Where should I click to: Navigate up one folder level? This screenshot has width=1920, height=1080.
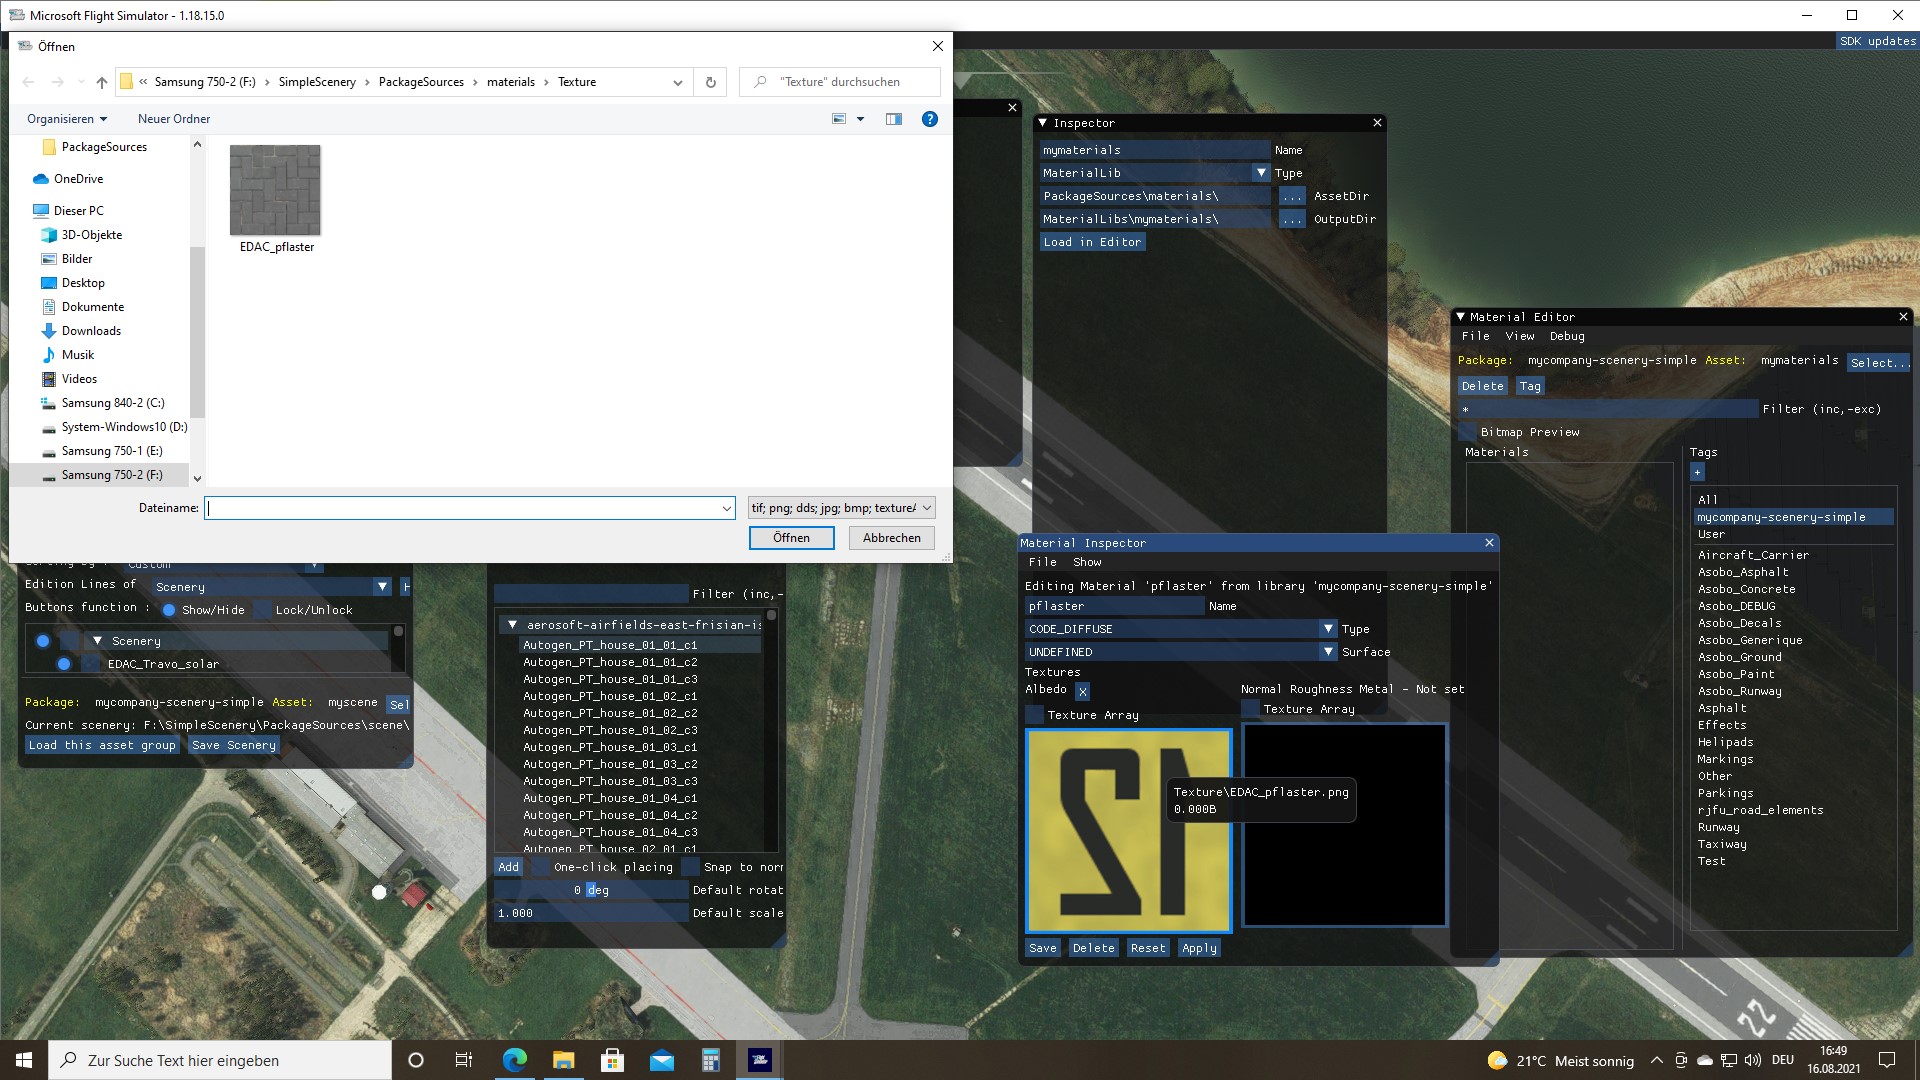(101, 82)
